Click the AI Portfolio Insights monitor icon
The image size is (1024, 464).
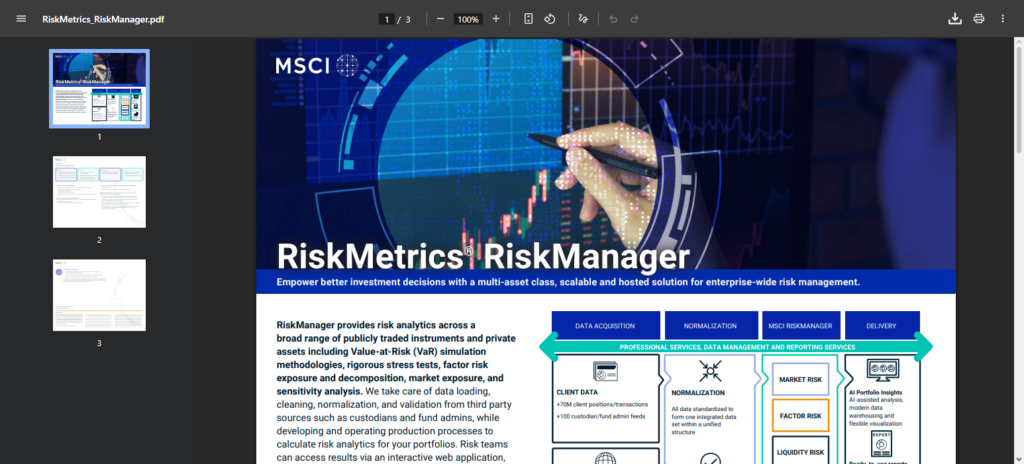click(x=882, y=371)
